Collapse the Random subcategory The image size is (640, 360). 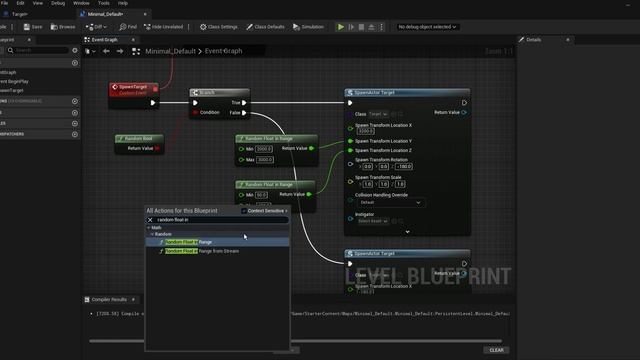pyautogui.click(x=152, y=234)
